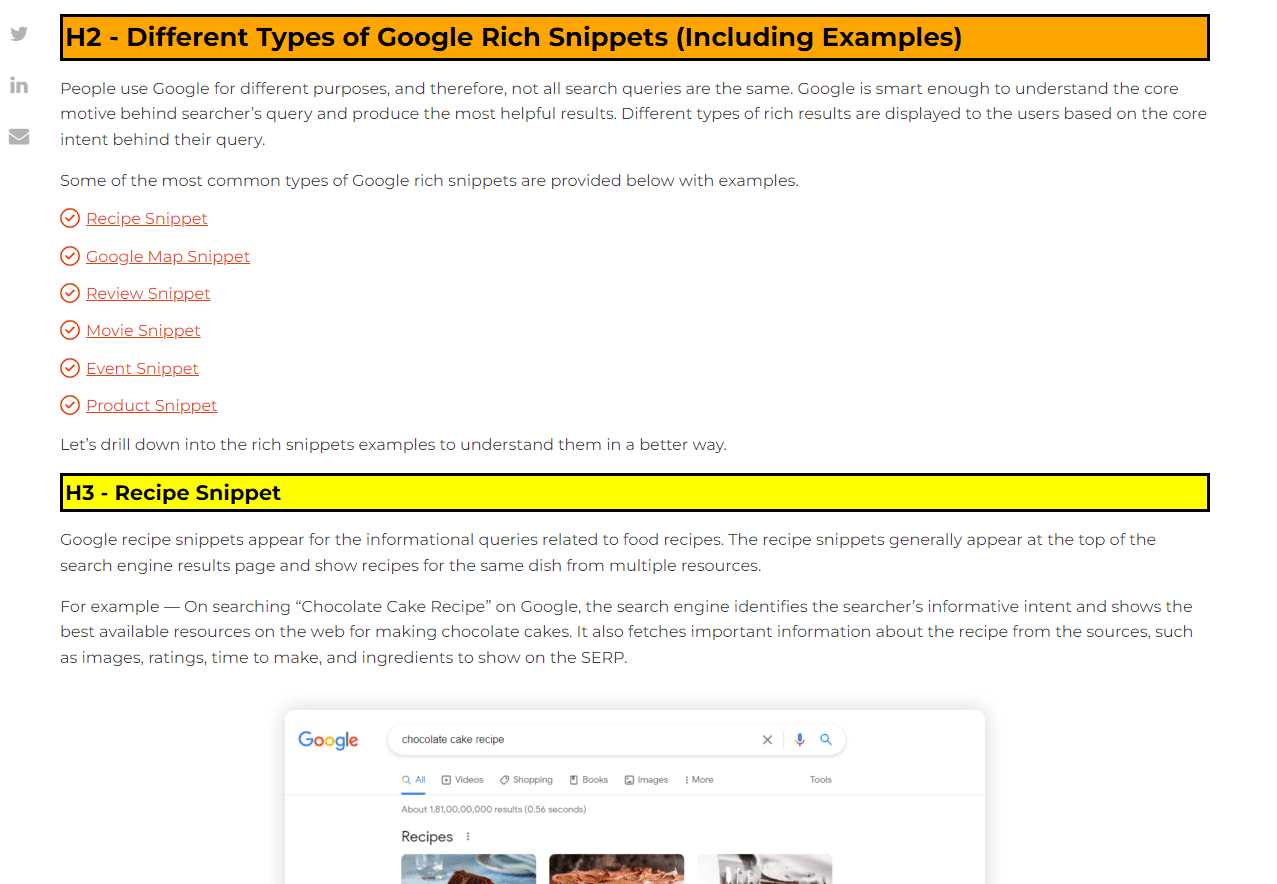Click the Tools button
The width and height of the screenshot is (1277, 884).
[820, 779]
